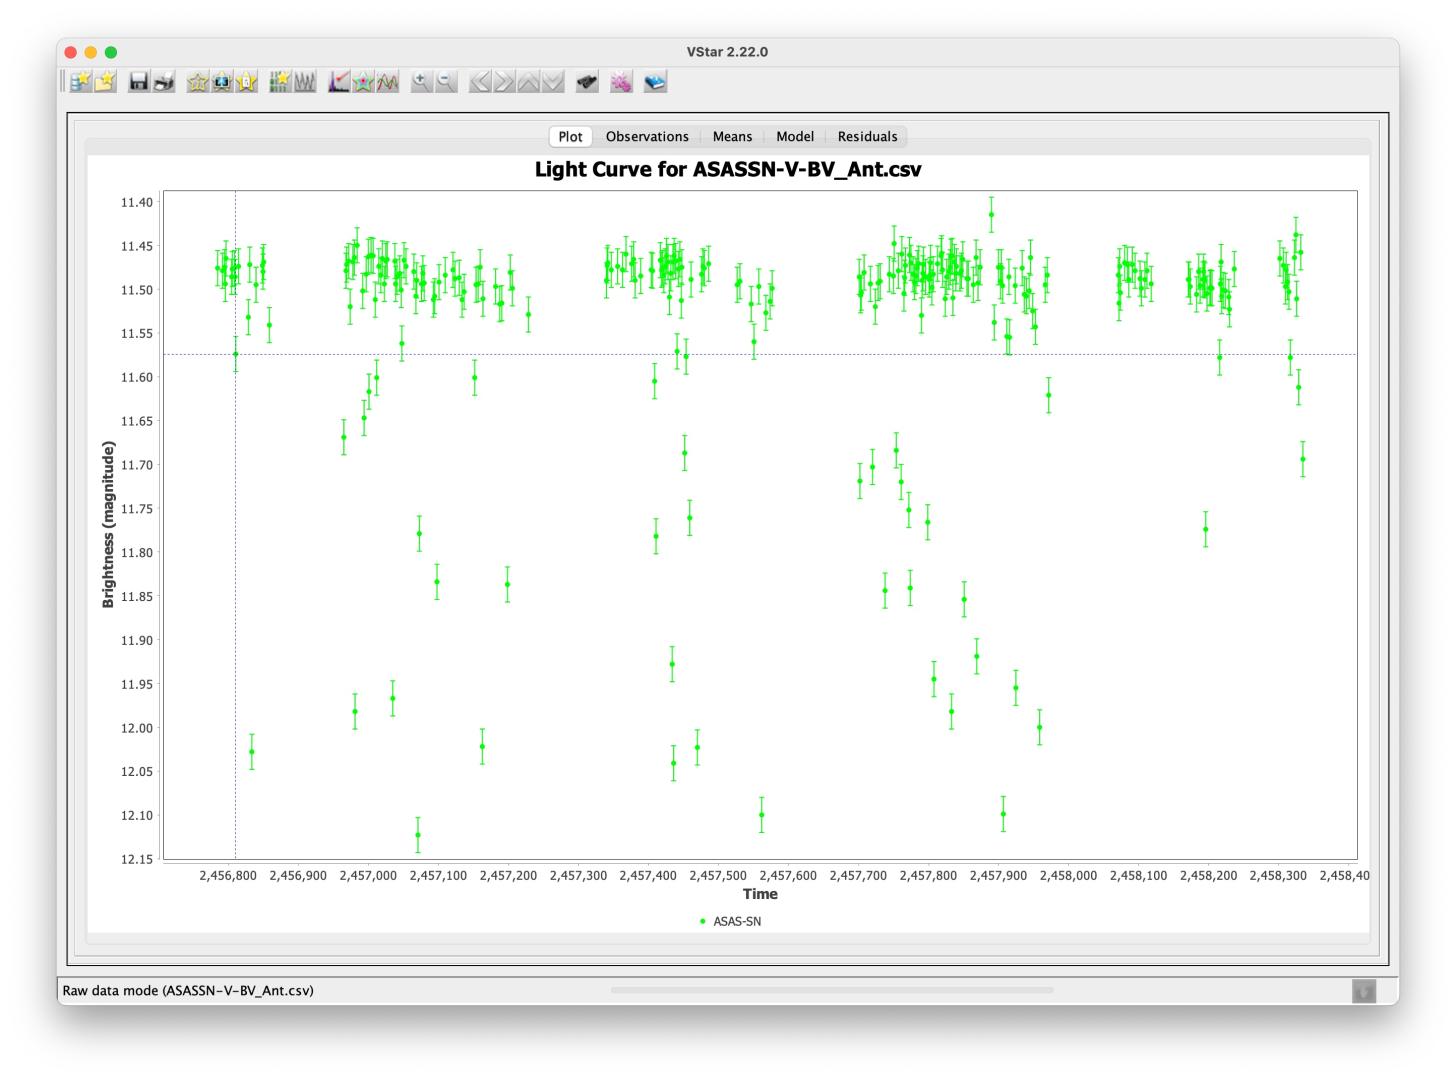Click the binoculars icon in toolbar
This screenshot has height=1080, width=1456.
587,82
